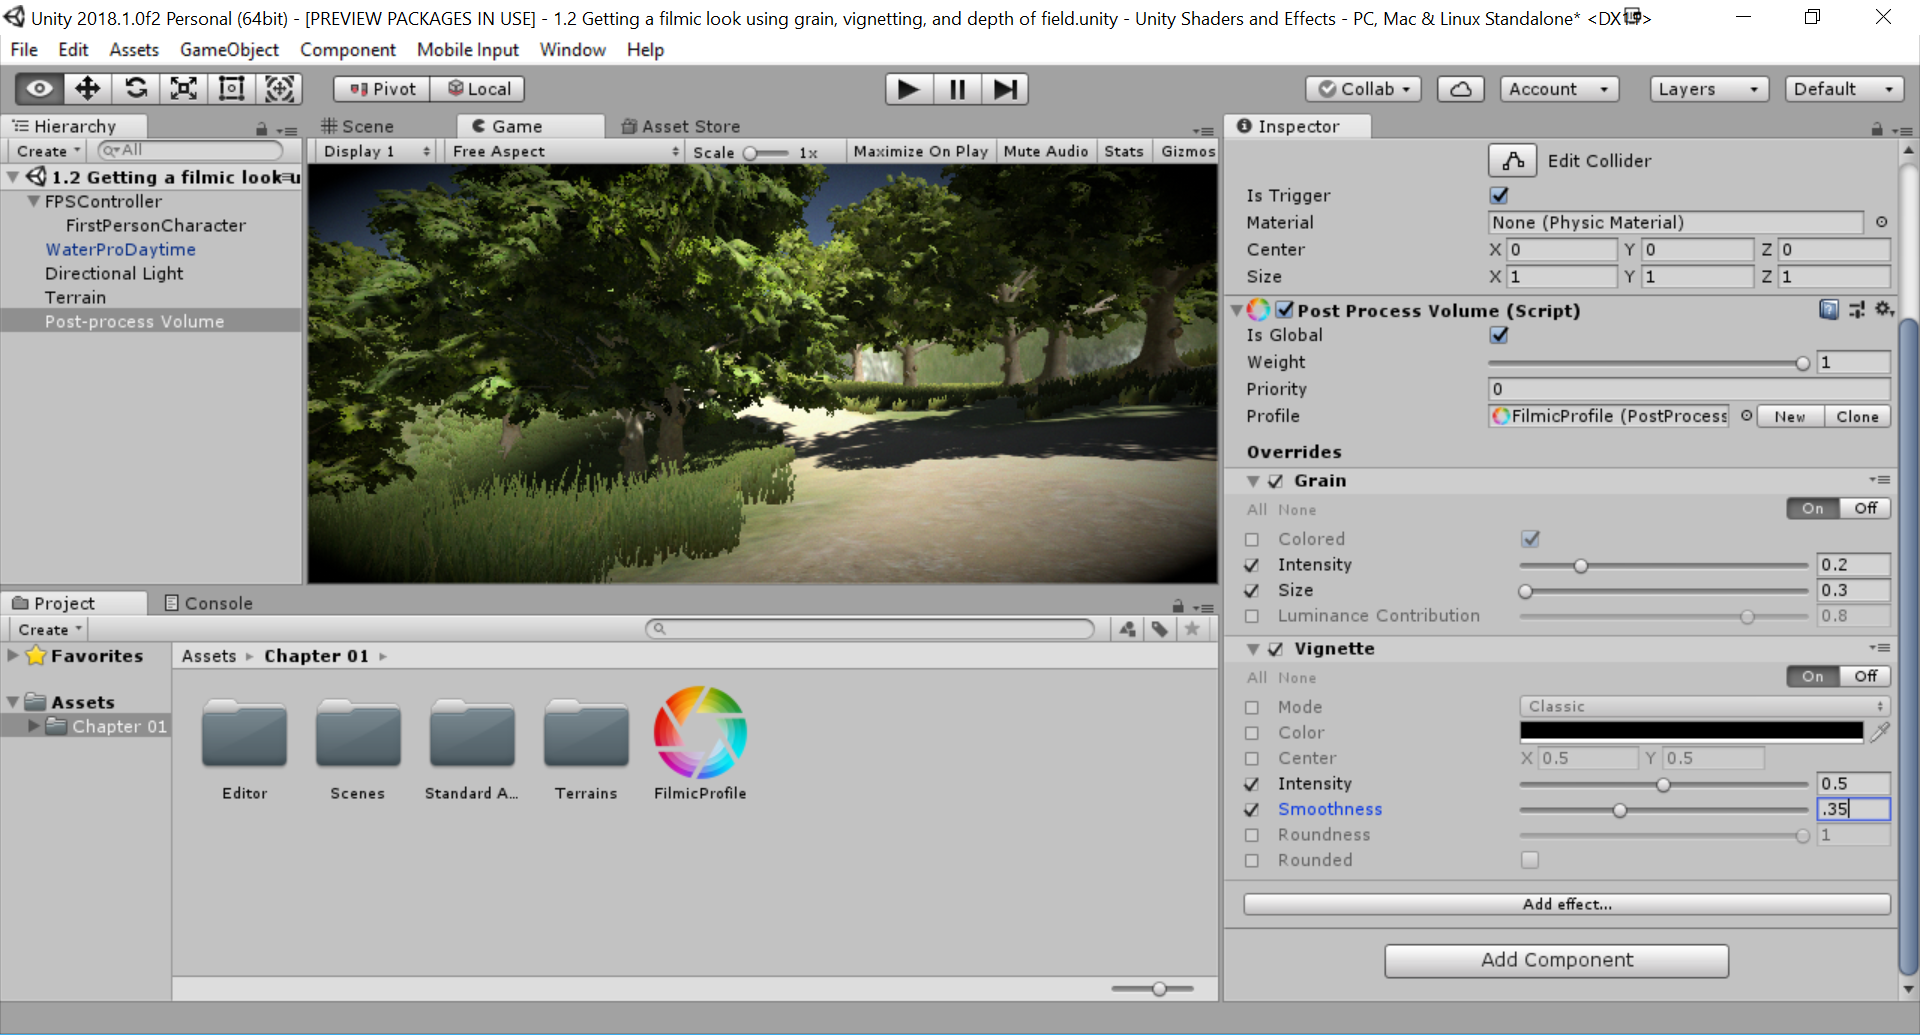Open the GameObject menu
1920x1035 pixels.
coord(229,49)
